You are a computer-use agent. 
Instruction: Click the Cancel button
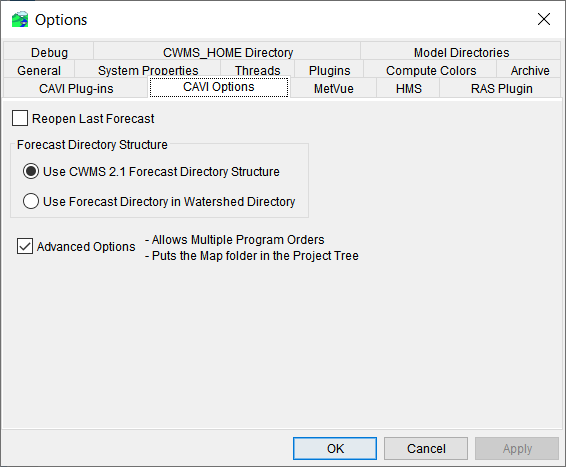426,449
